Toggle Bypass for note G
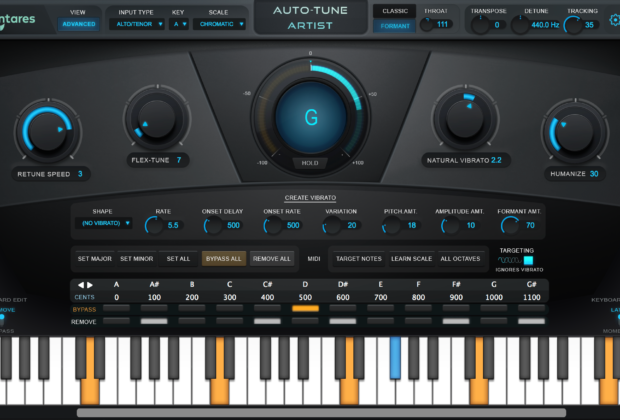The height and width of the screenshot is (420, 620). click(494, 308)
